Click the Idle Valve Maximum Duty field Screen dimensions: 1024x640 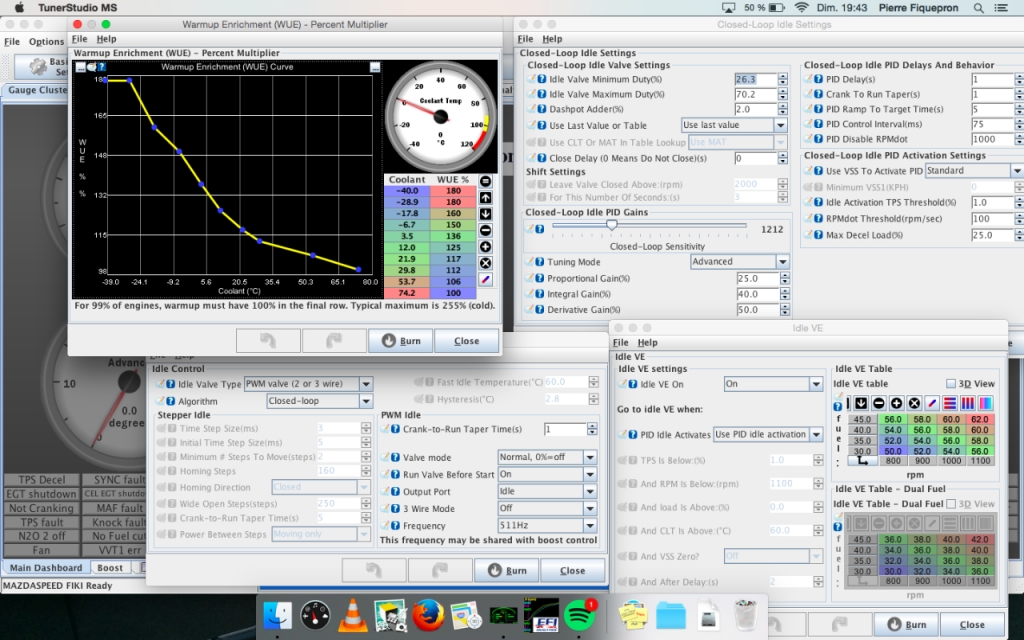click(756, 94)
